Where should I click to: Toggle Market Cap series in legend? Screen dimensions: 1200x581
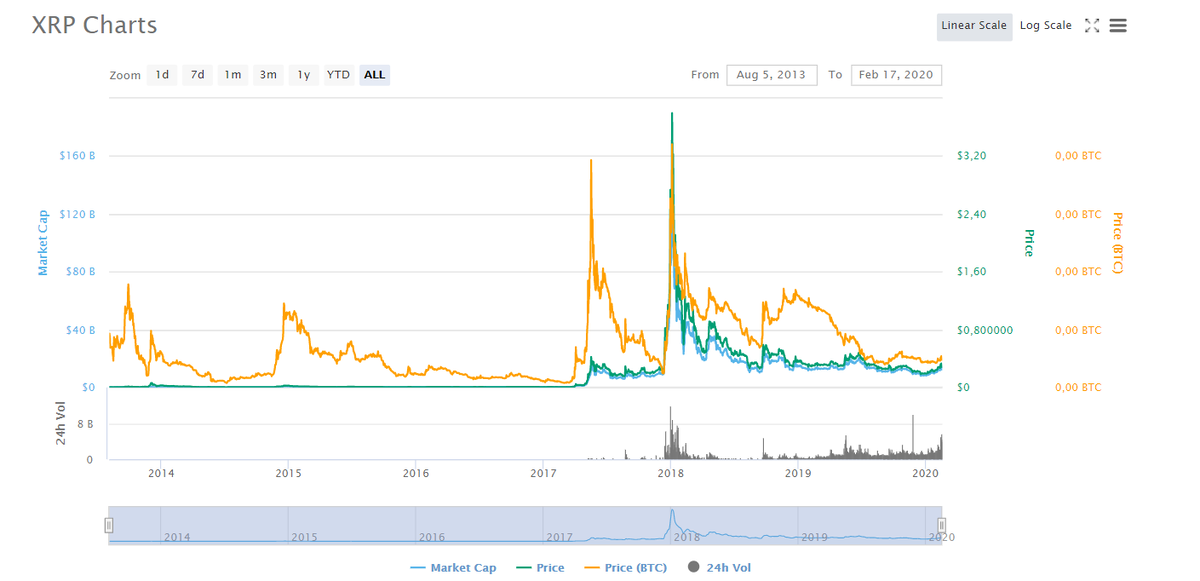453,568
